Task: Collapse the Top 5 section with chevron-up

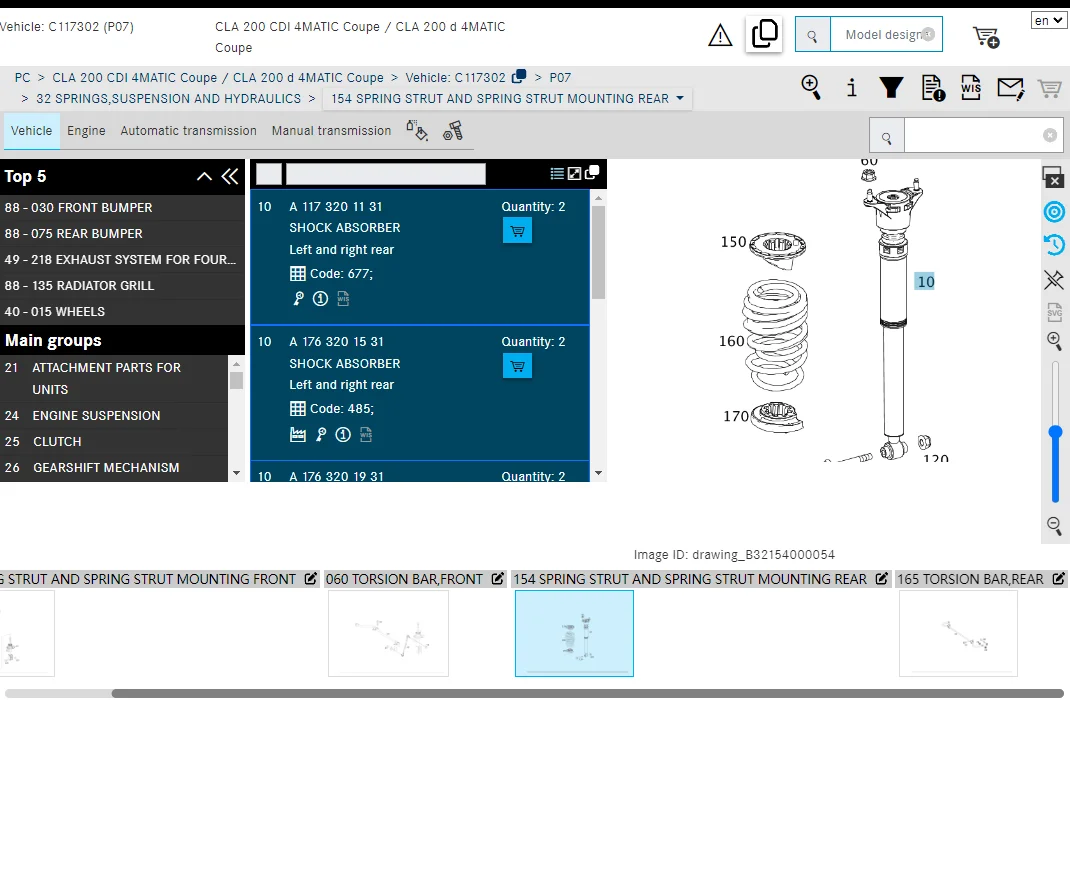Action: (204, 176)
